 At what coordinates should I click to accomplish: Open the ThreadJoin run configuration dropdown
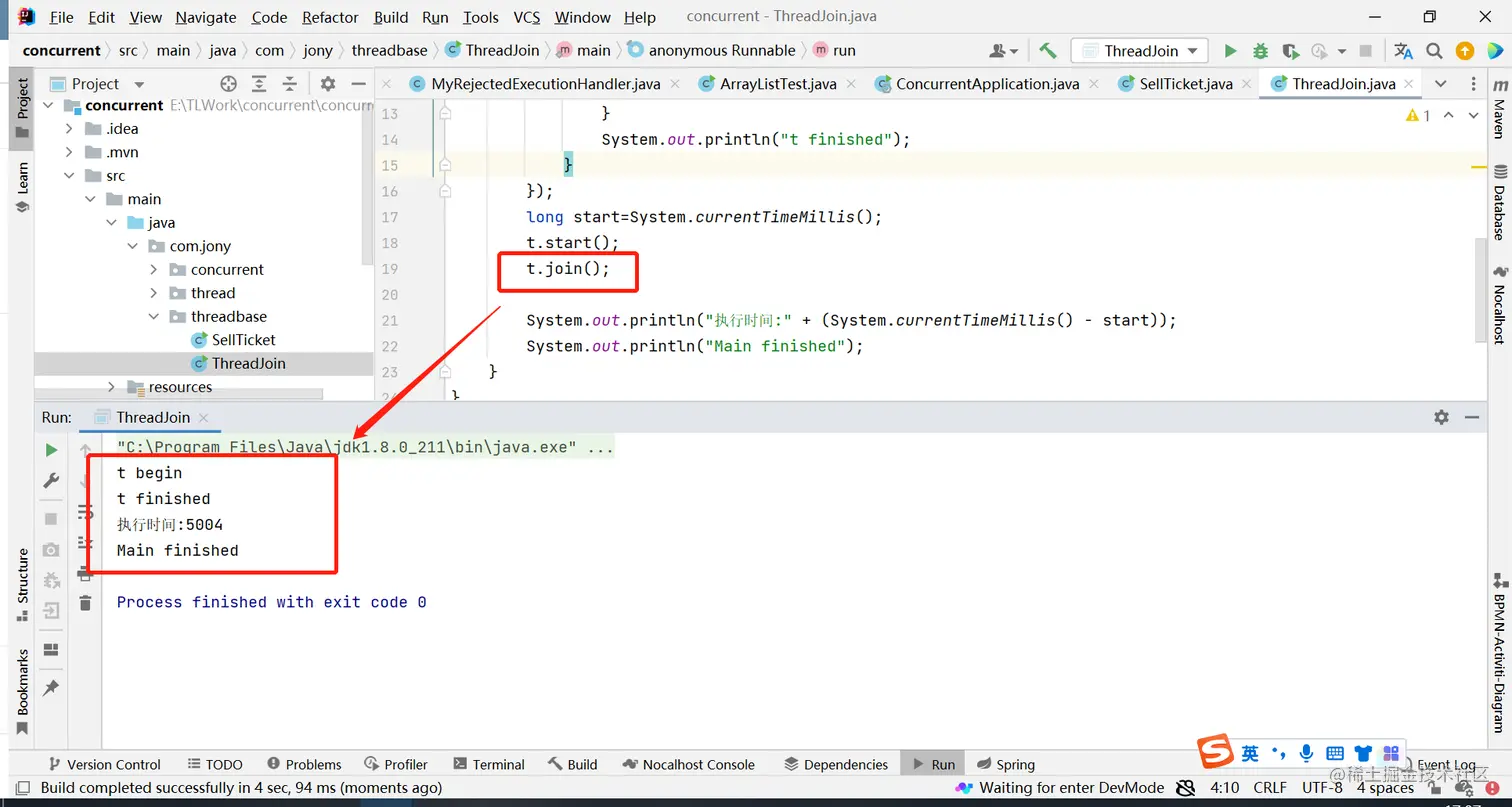coord(1140,51)
